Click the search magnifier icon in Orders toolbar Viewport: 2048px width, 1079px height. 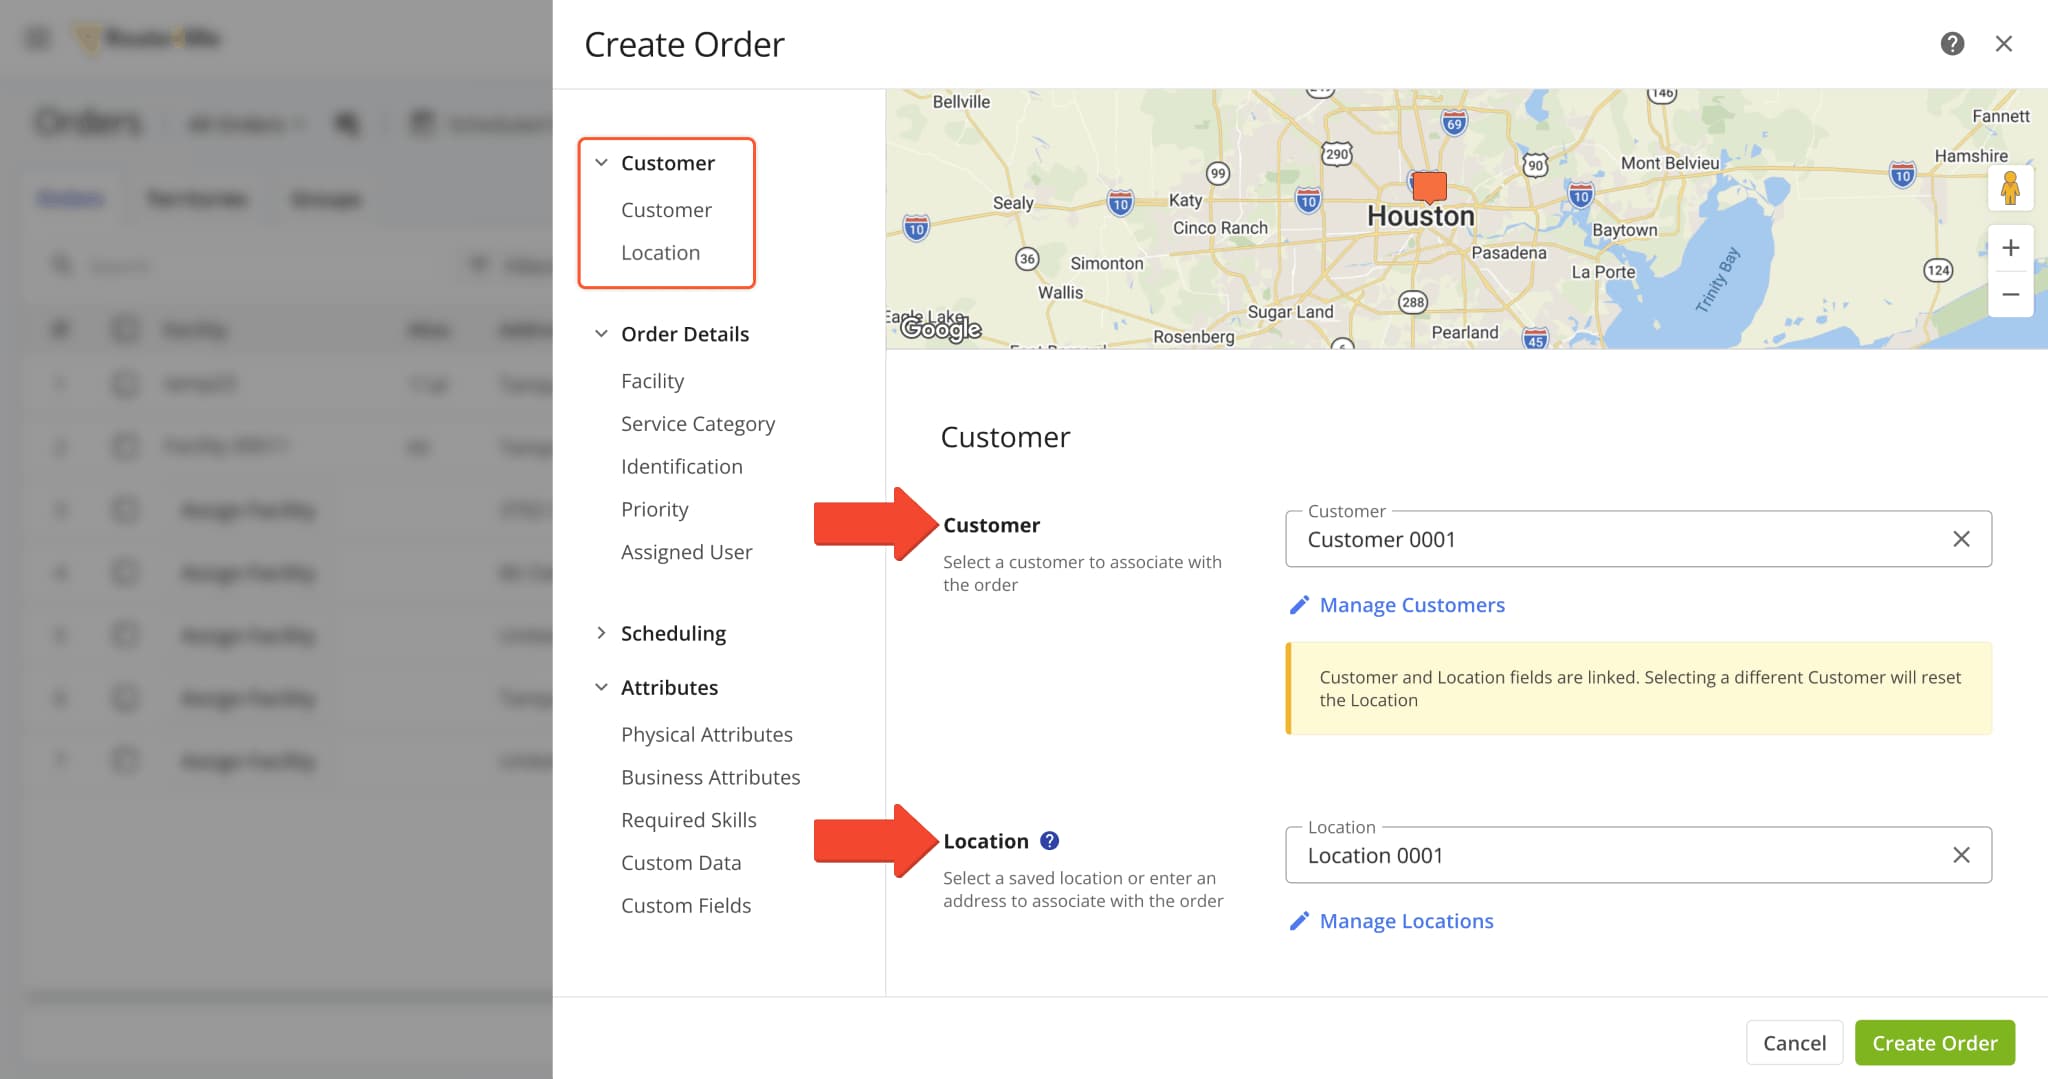[345, 123]
